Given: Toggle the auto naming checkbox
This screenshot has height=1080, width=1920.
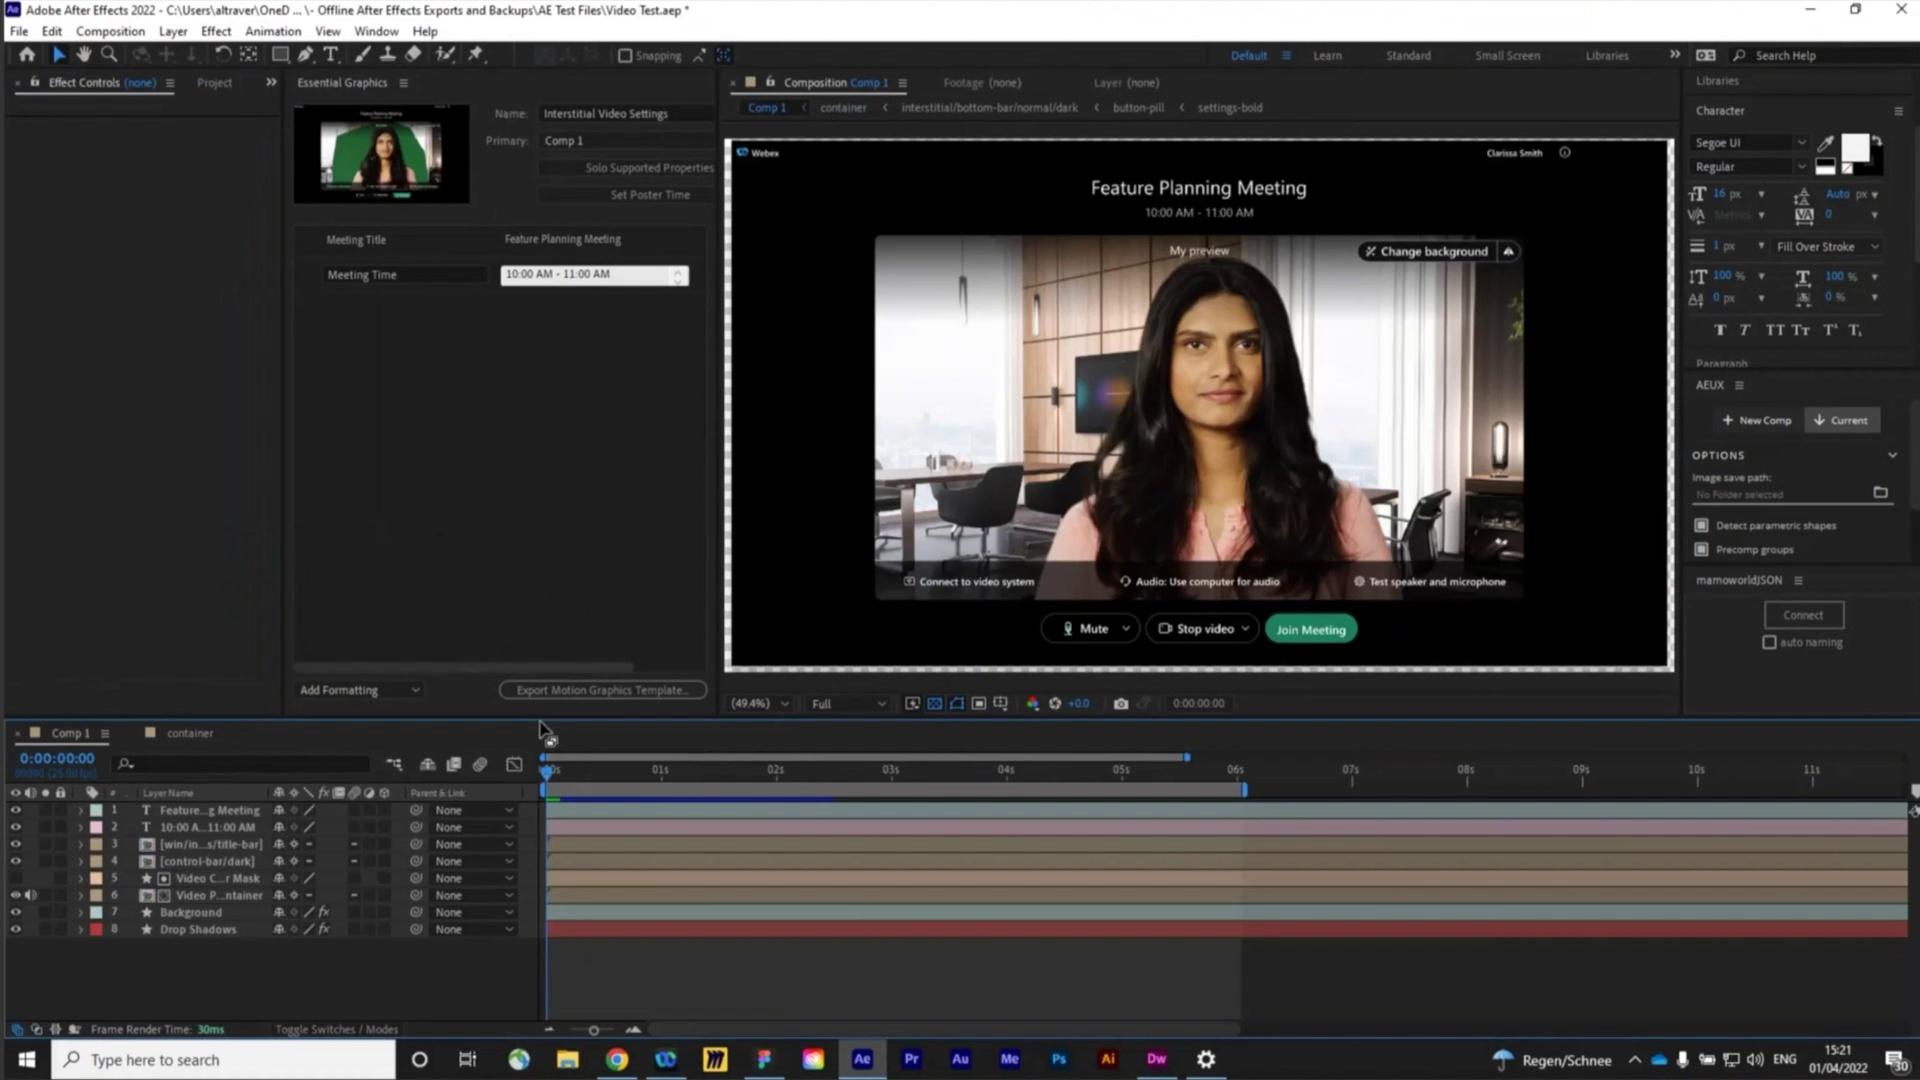Looking at the screenshot, I should pos(1769,643).
